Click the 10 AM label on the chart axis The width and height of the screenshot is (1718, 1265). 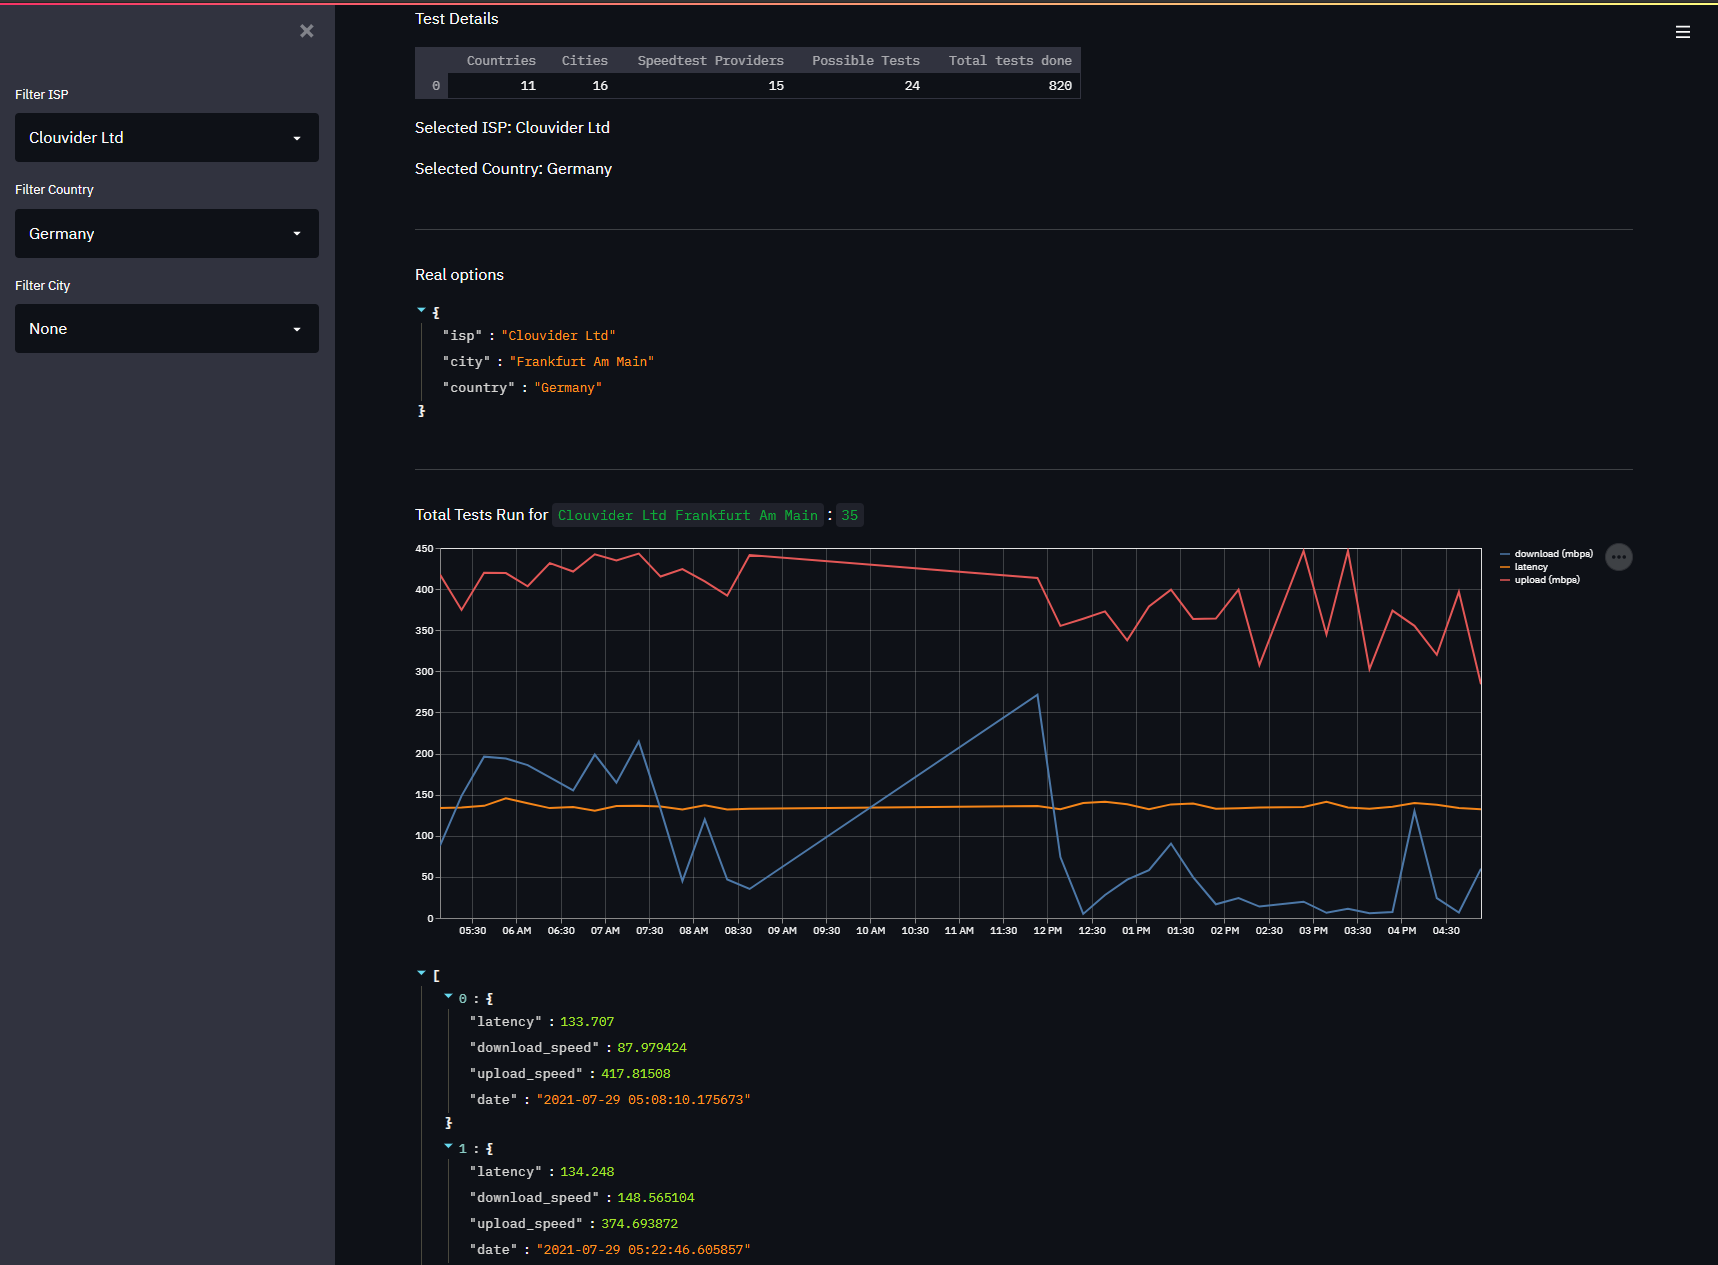(870, 931)
